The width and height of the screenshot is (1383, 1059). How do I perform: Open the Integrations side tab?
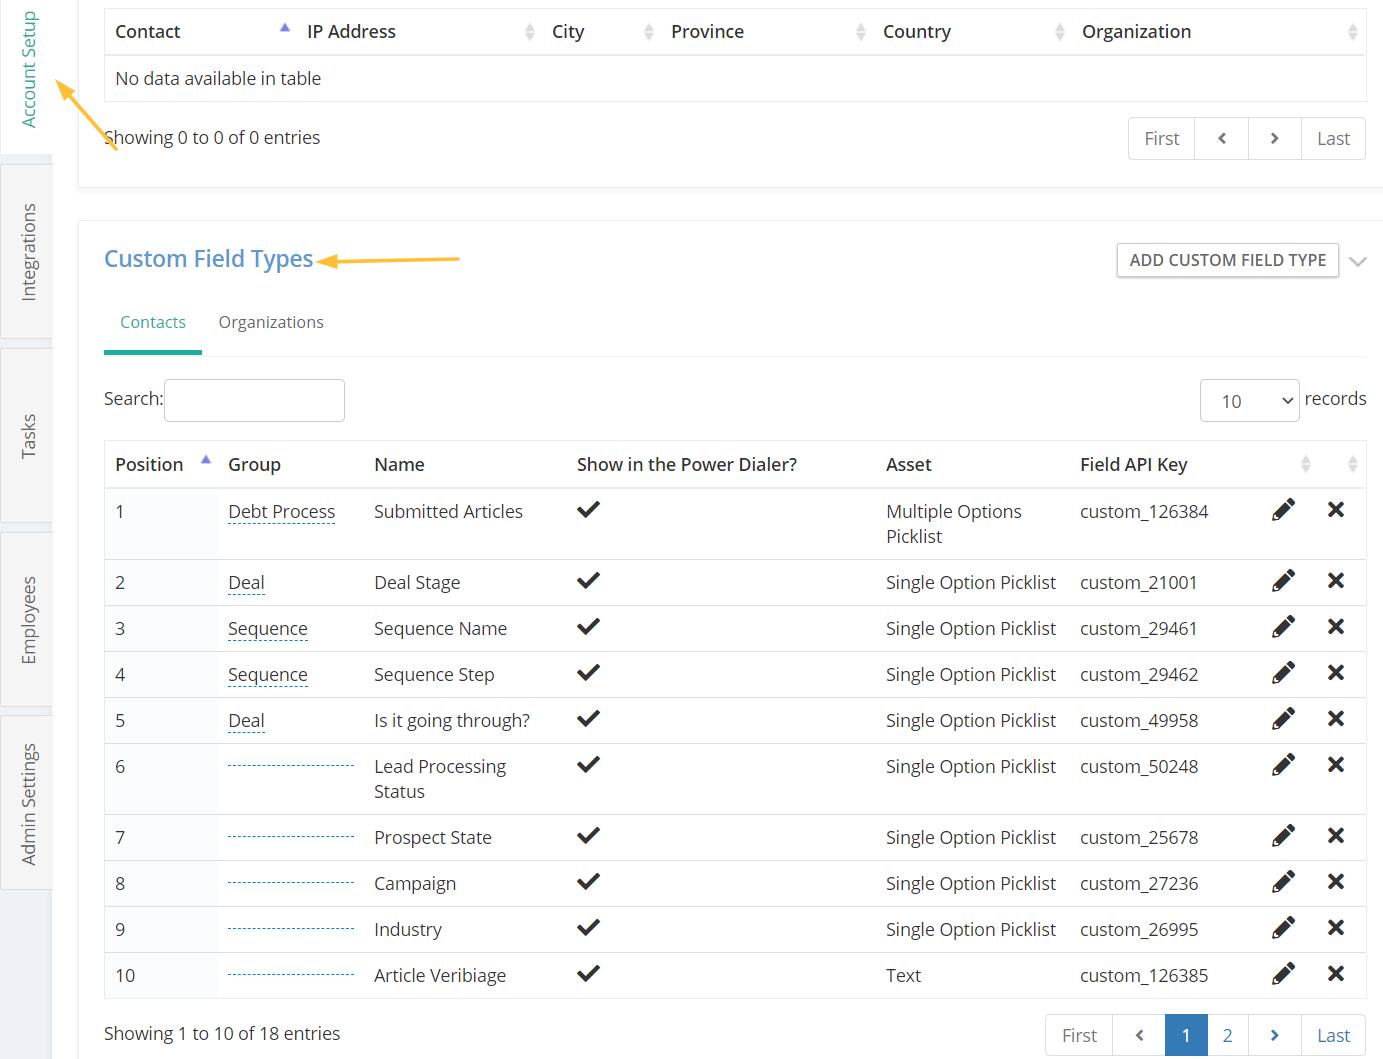point(27,252)
